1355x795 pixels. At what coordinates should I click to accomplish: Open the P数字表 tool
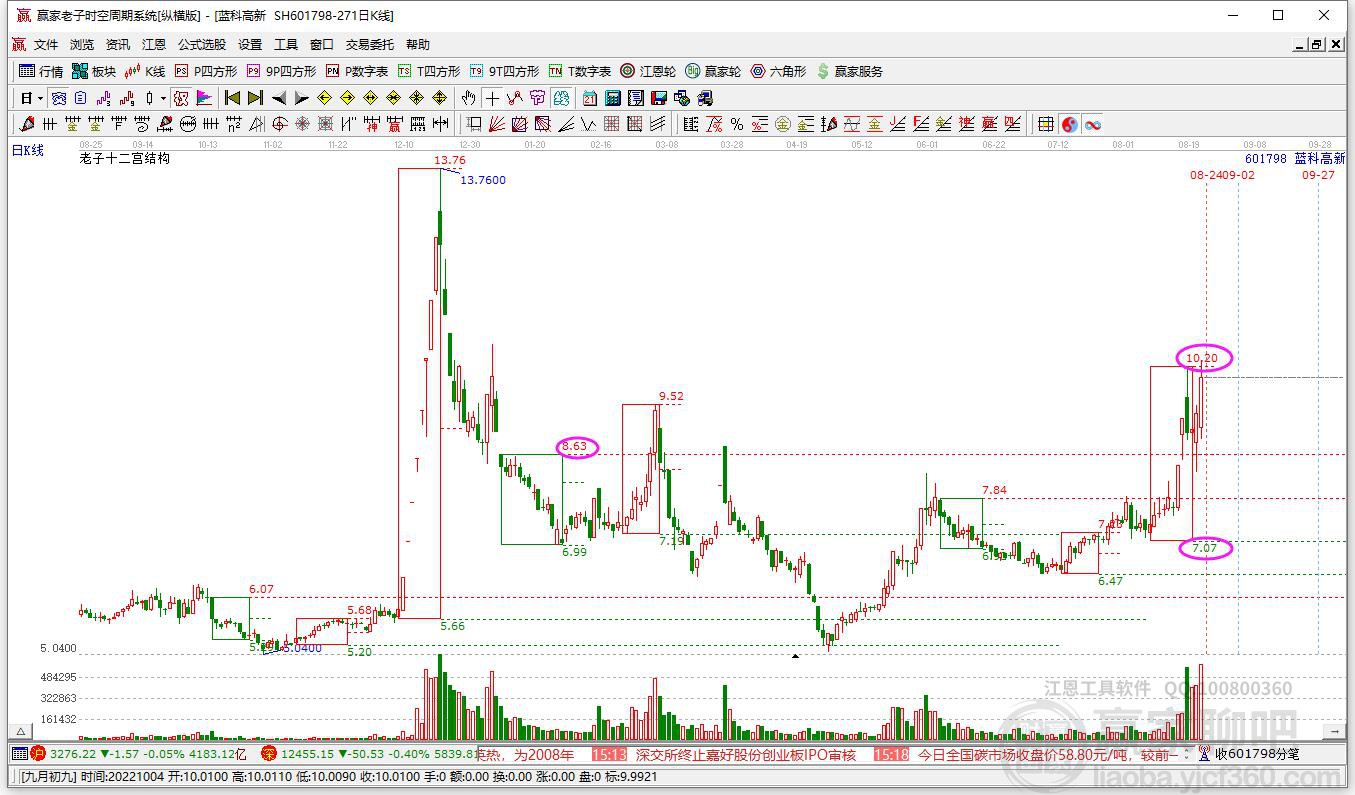tap(357, 71)
